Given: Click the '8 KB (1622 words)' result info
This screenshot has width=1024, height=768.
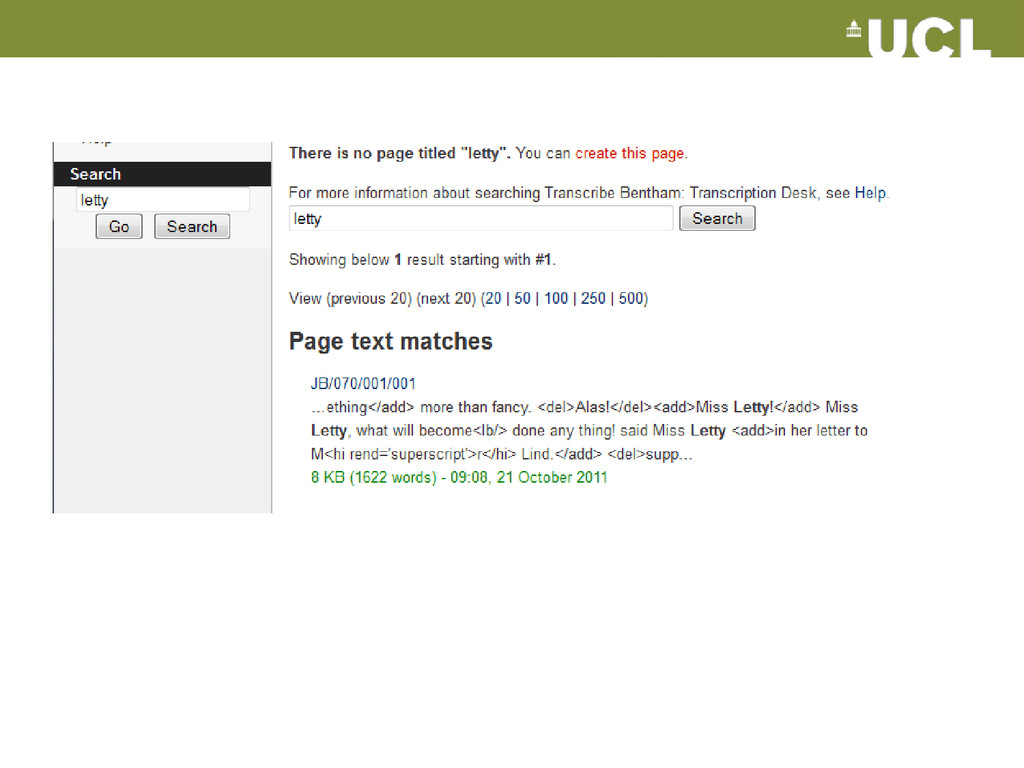Looking at the screenshot, I should 374,477.
